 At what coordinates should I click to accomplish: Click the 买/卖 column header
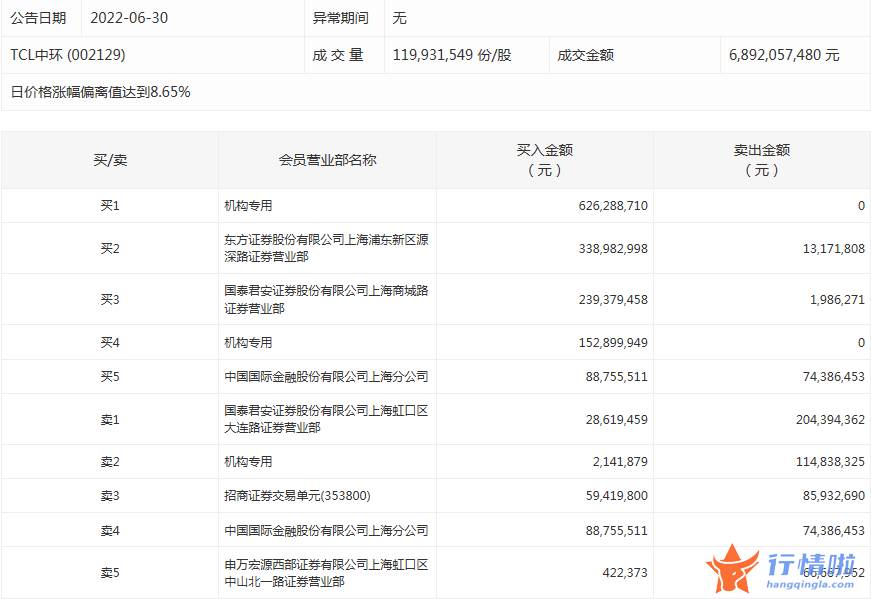pyautogui.click(x=110, y=160)
